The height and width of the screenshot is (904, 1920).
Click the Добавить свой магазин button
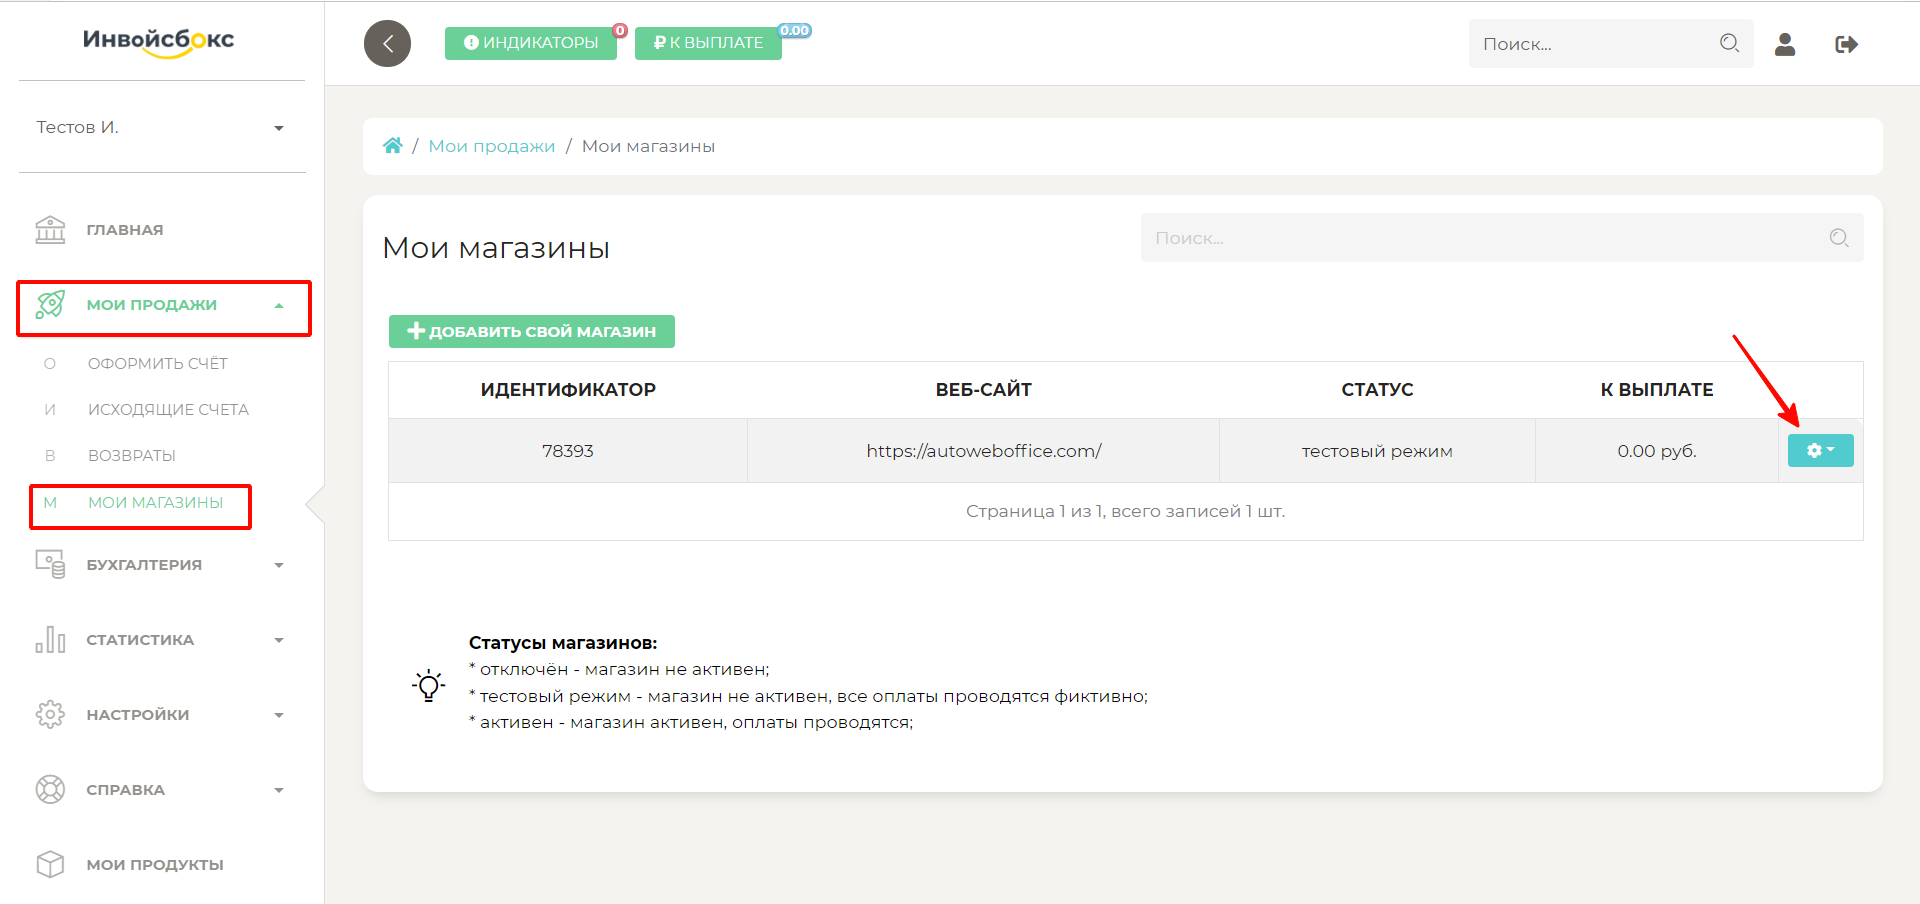coord(532,332)
